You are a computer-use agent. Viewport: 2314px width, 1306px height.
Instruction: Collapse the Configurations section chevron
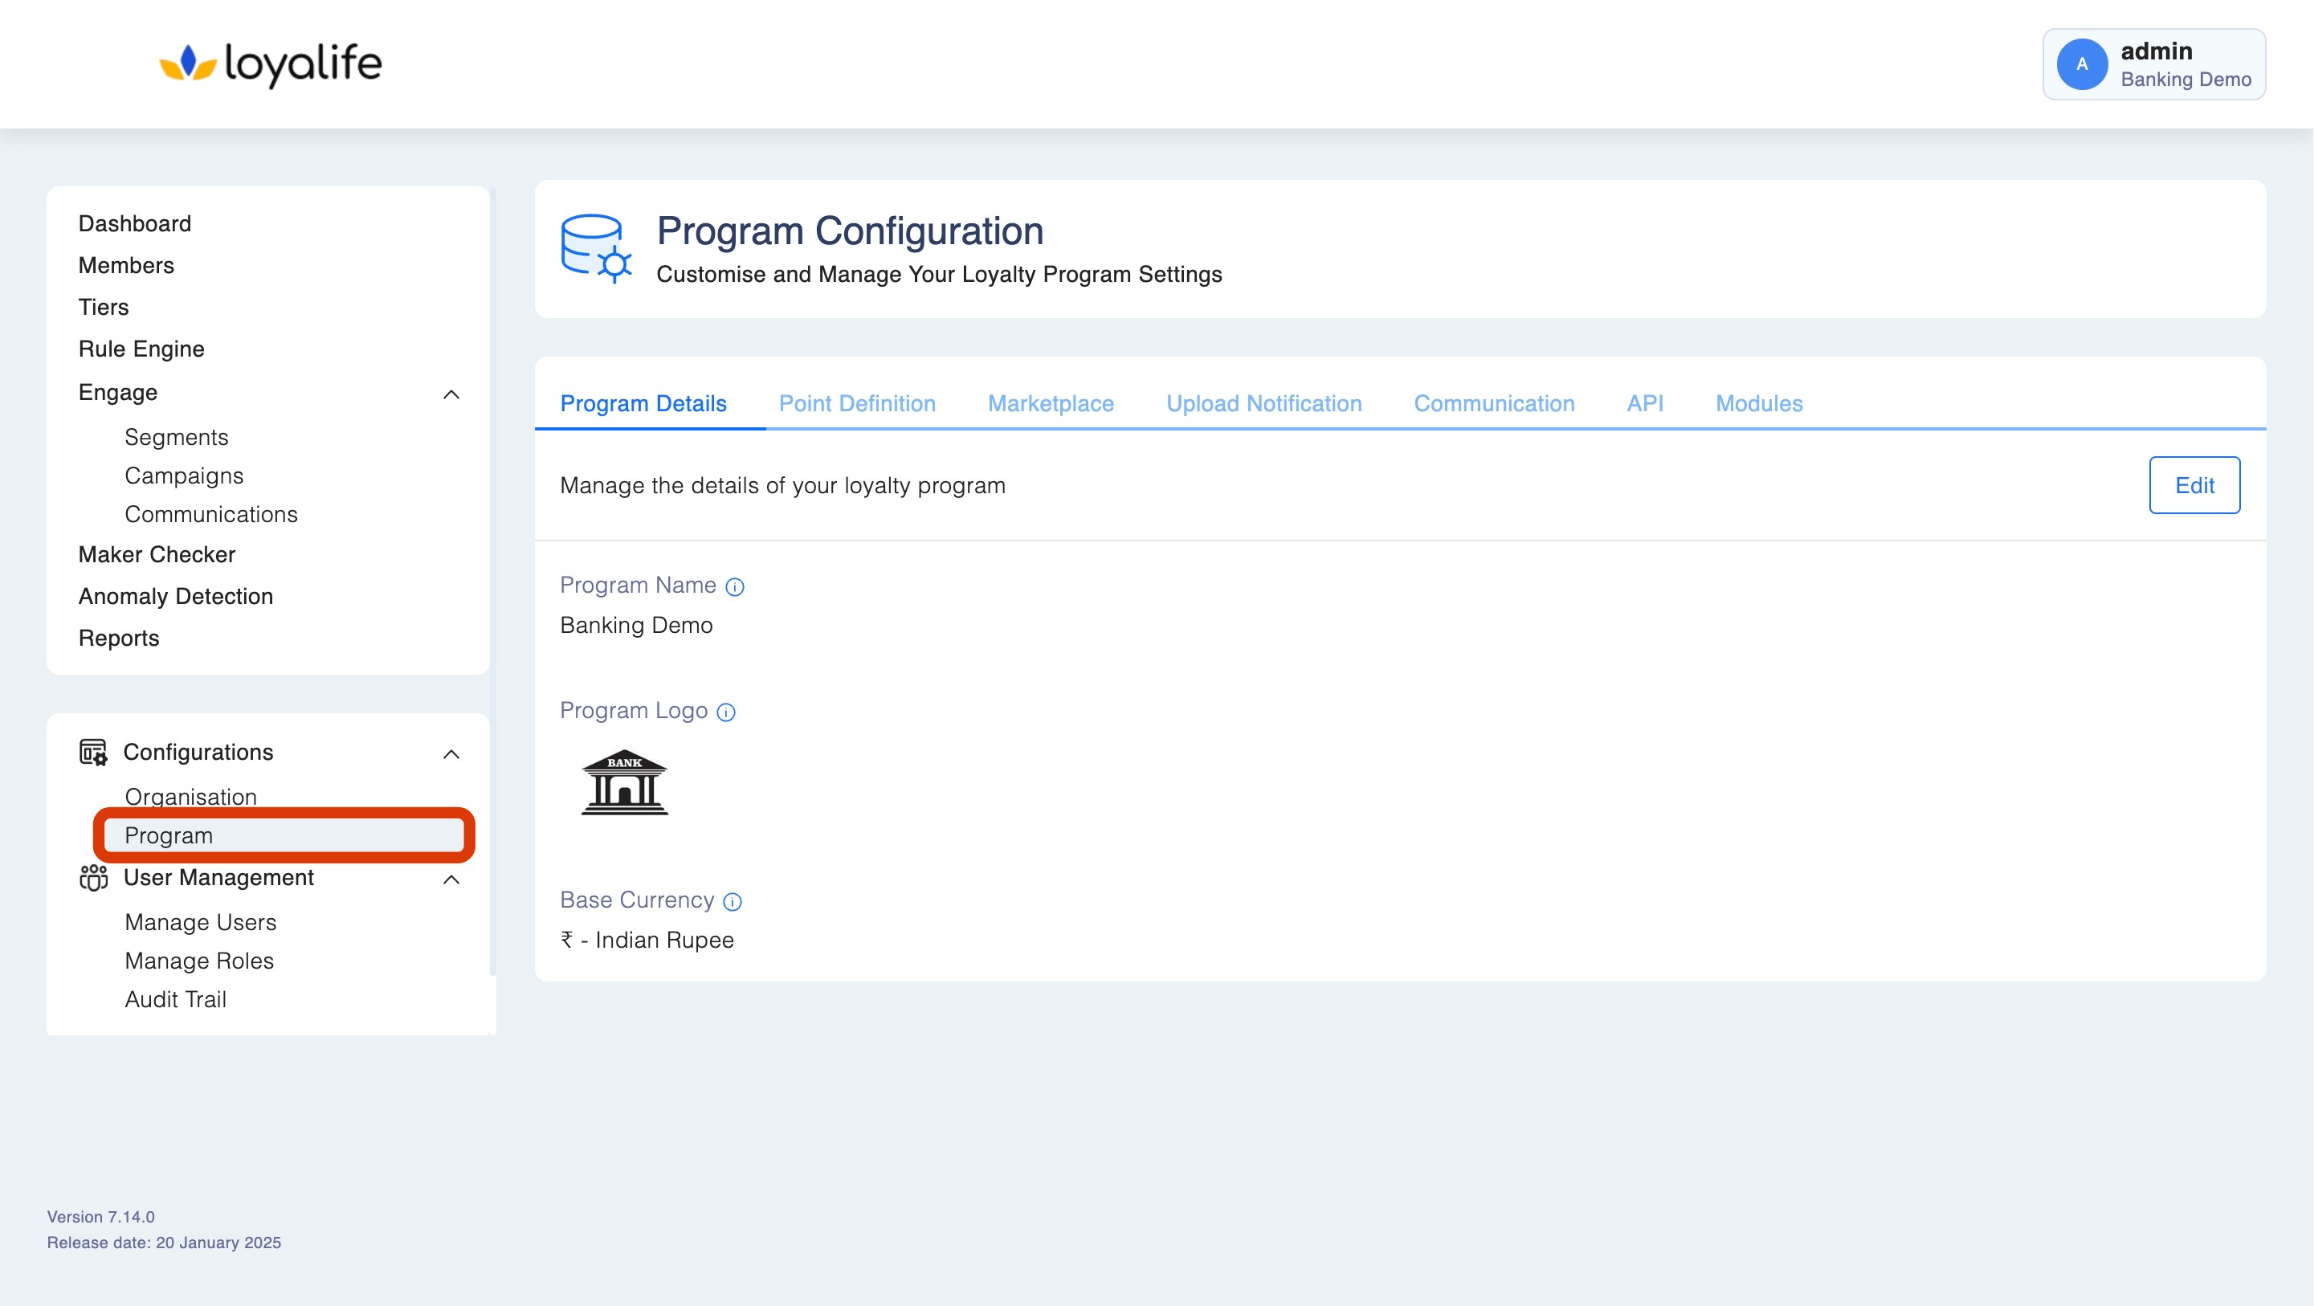pos(451,754)
